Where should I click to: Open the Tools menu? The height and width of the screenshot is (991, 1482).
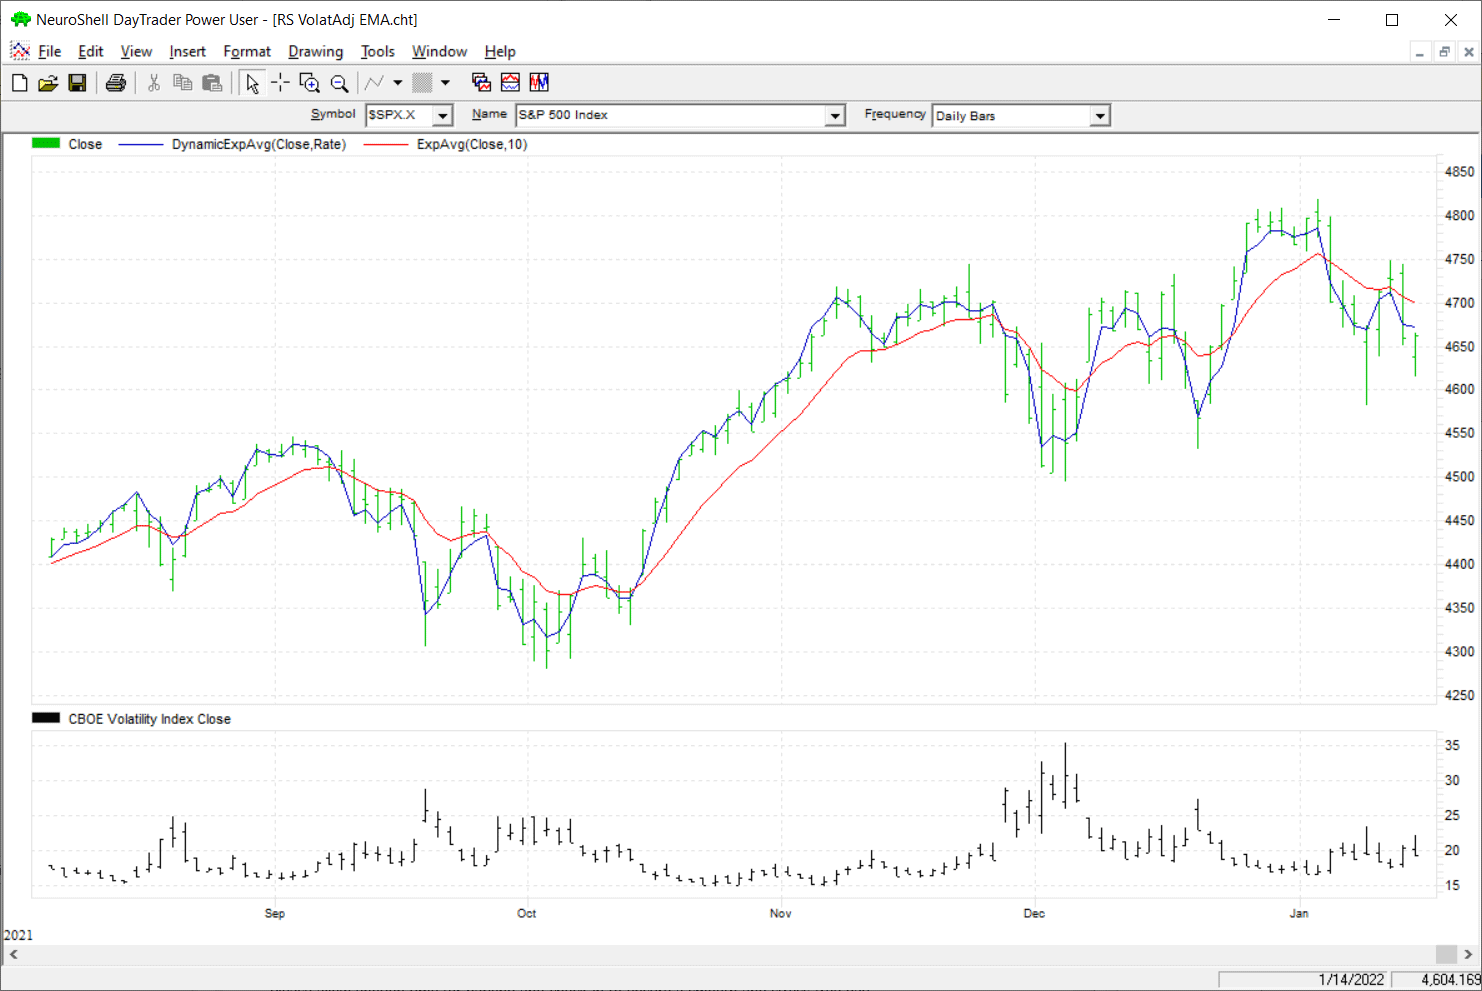(377, 52)
